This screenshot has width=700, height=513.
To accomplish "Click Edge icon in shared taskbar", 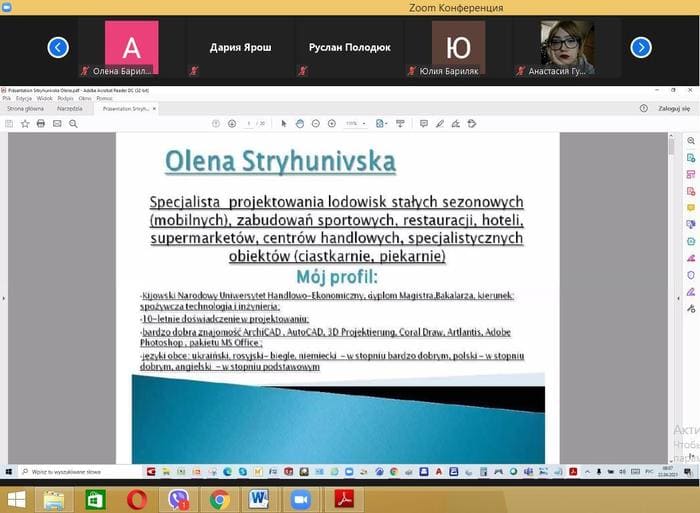I will pos(227,471).
